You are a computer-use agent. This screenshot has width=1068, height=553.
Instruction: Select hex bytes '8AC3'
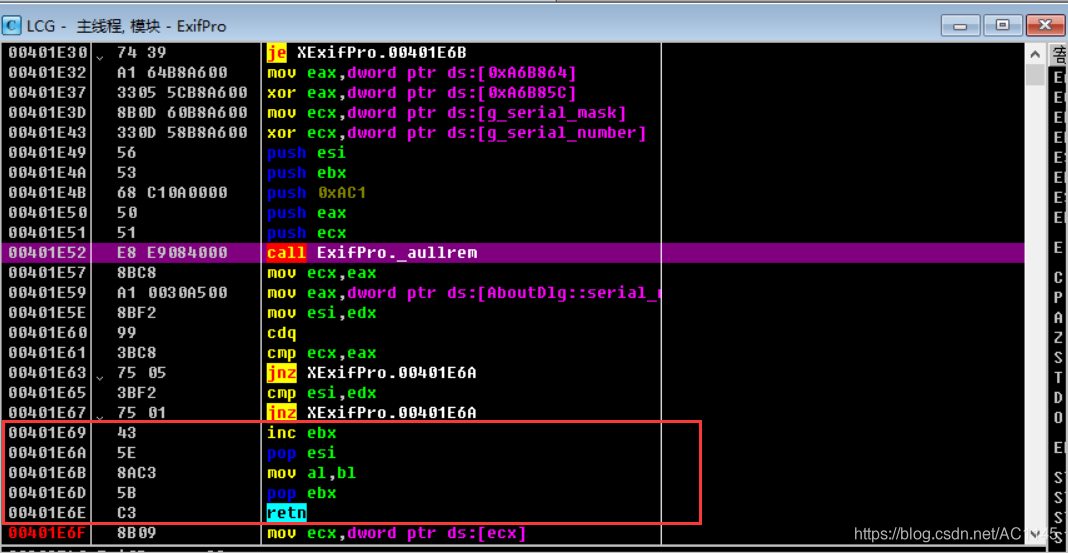coord(137,473)
